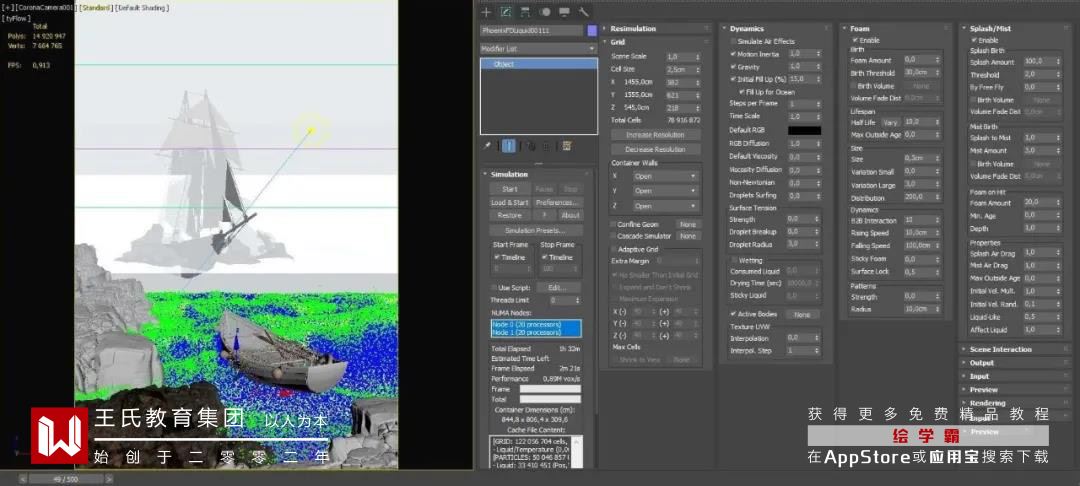Viewport: 1080px width, 486px height.
Task: Select Node 0 (20 processors) in NUMA list
Action: (x=536, y=324)
